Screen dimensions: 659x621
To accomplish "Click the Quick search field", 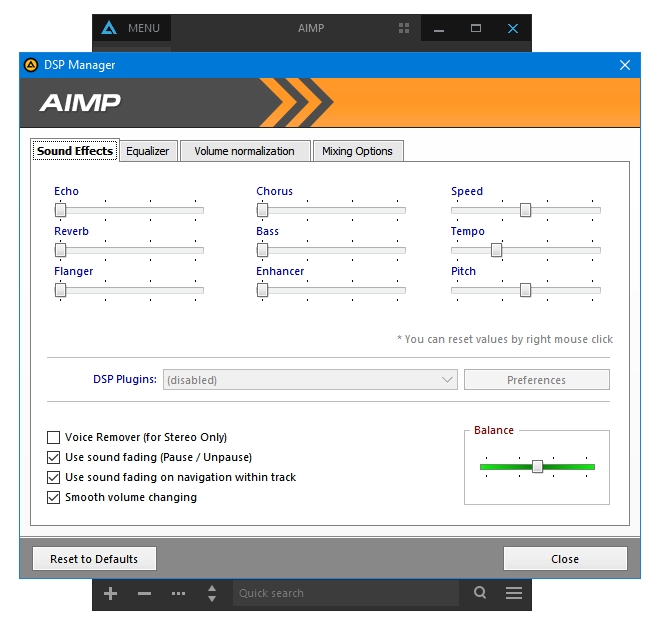I will (345, 593).
